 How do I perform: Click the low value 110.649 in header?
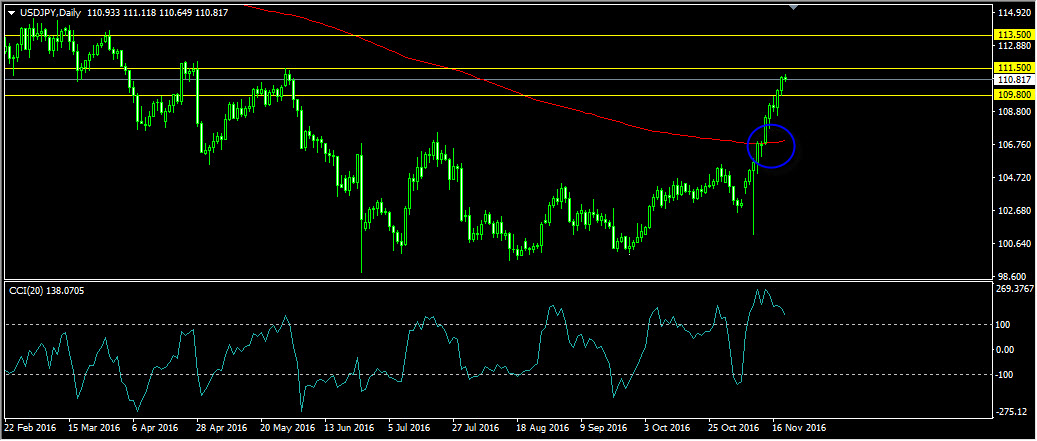click(175, 12)
